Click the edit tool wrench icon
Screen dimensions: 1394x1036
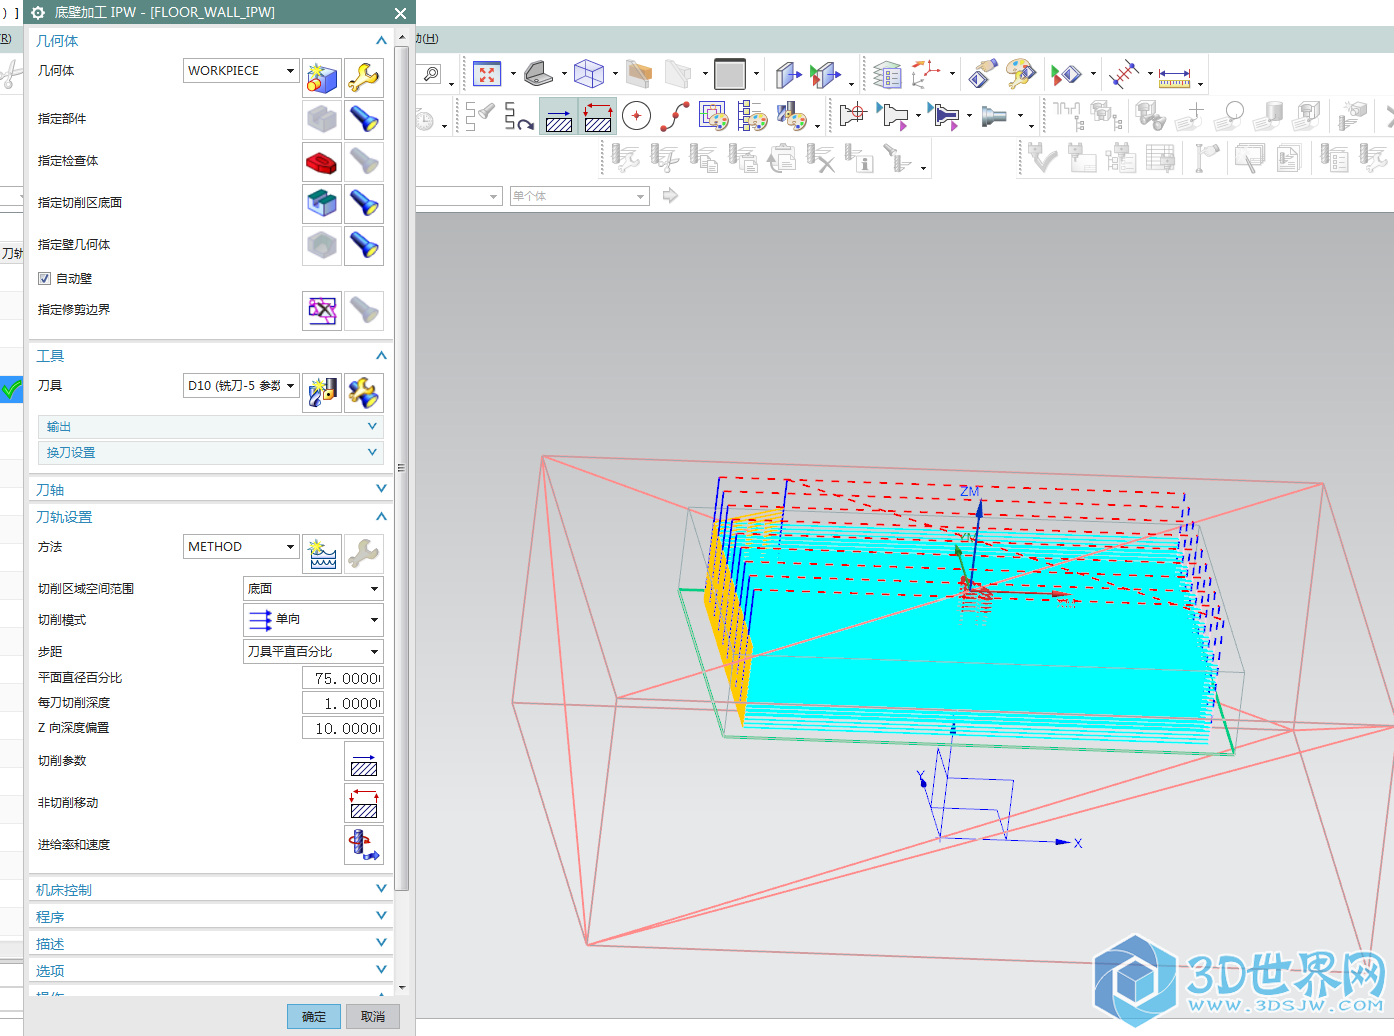(x=364, y=392)
